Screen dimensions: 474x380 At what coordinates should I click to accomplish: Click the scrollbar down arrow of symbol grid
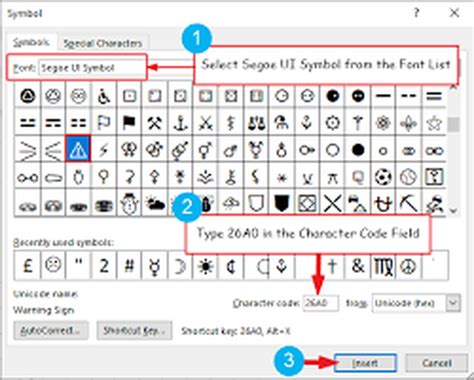pos(453,211)
